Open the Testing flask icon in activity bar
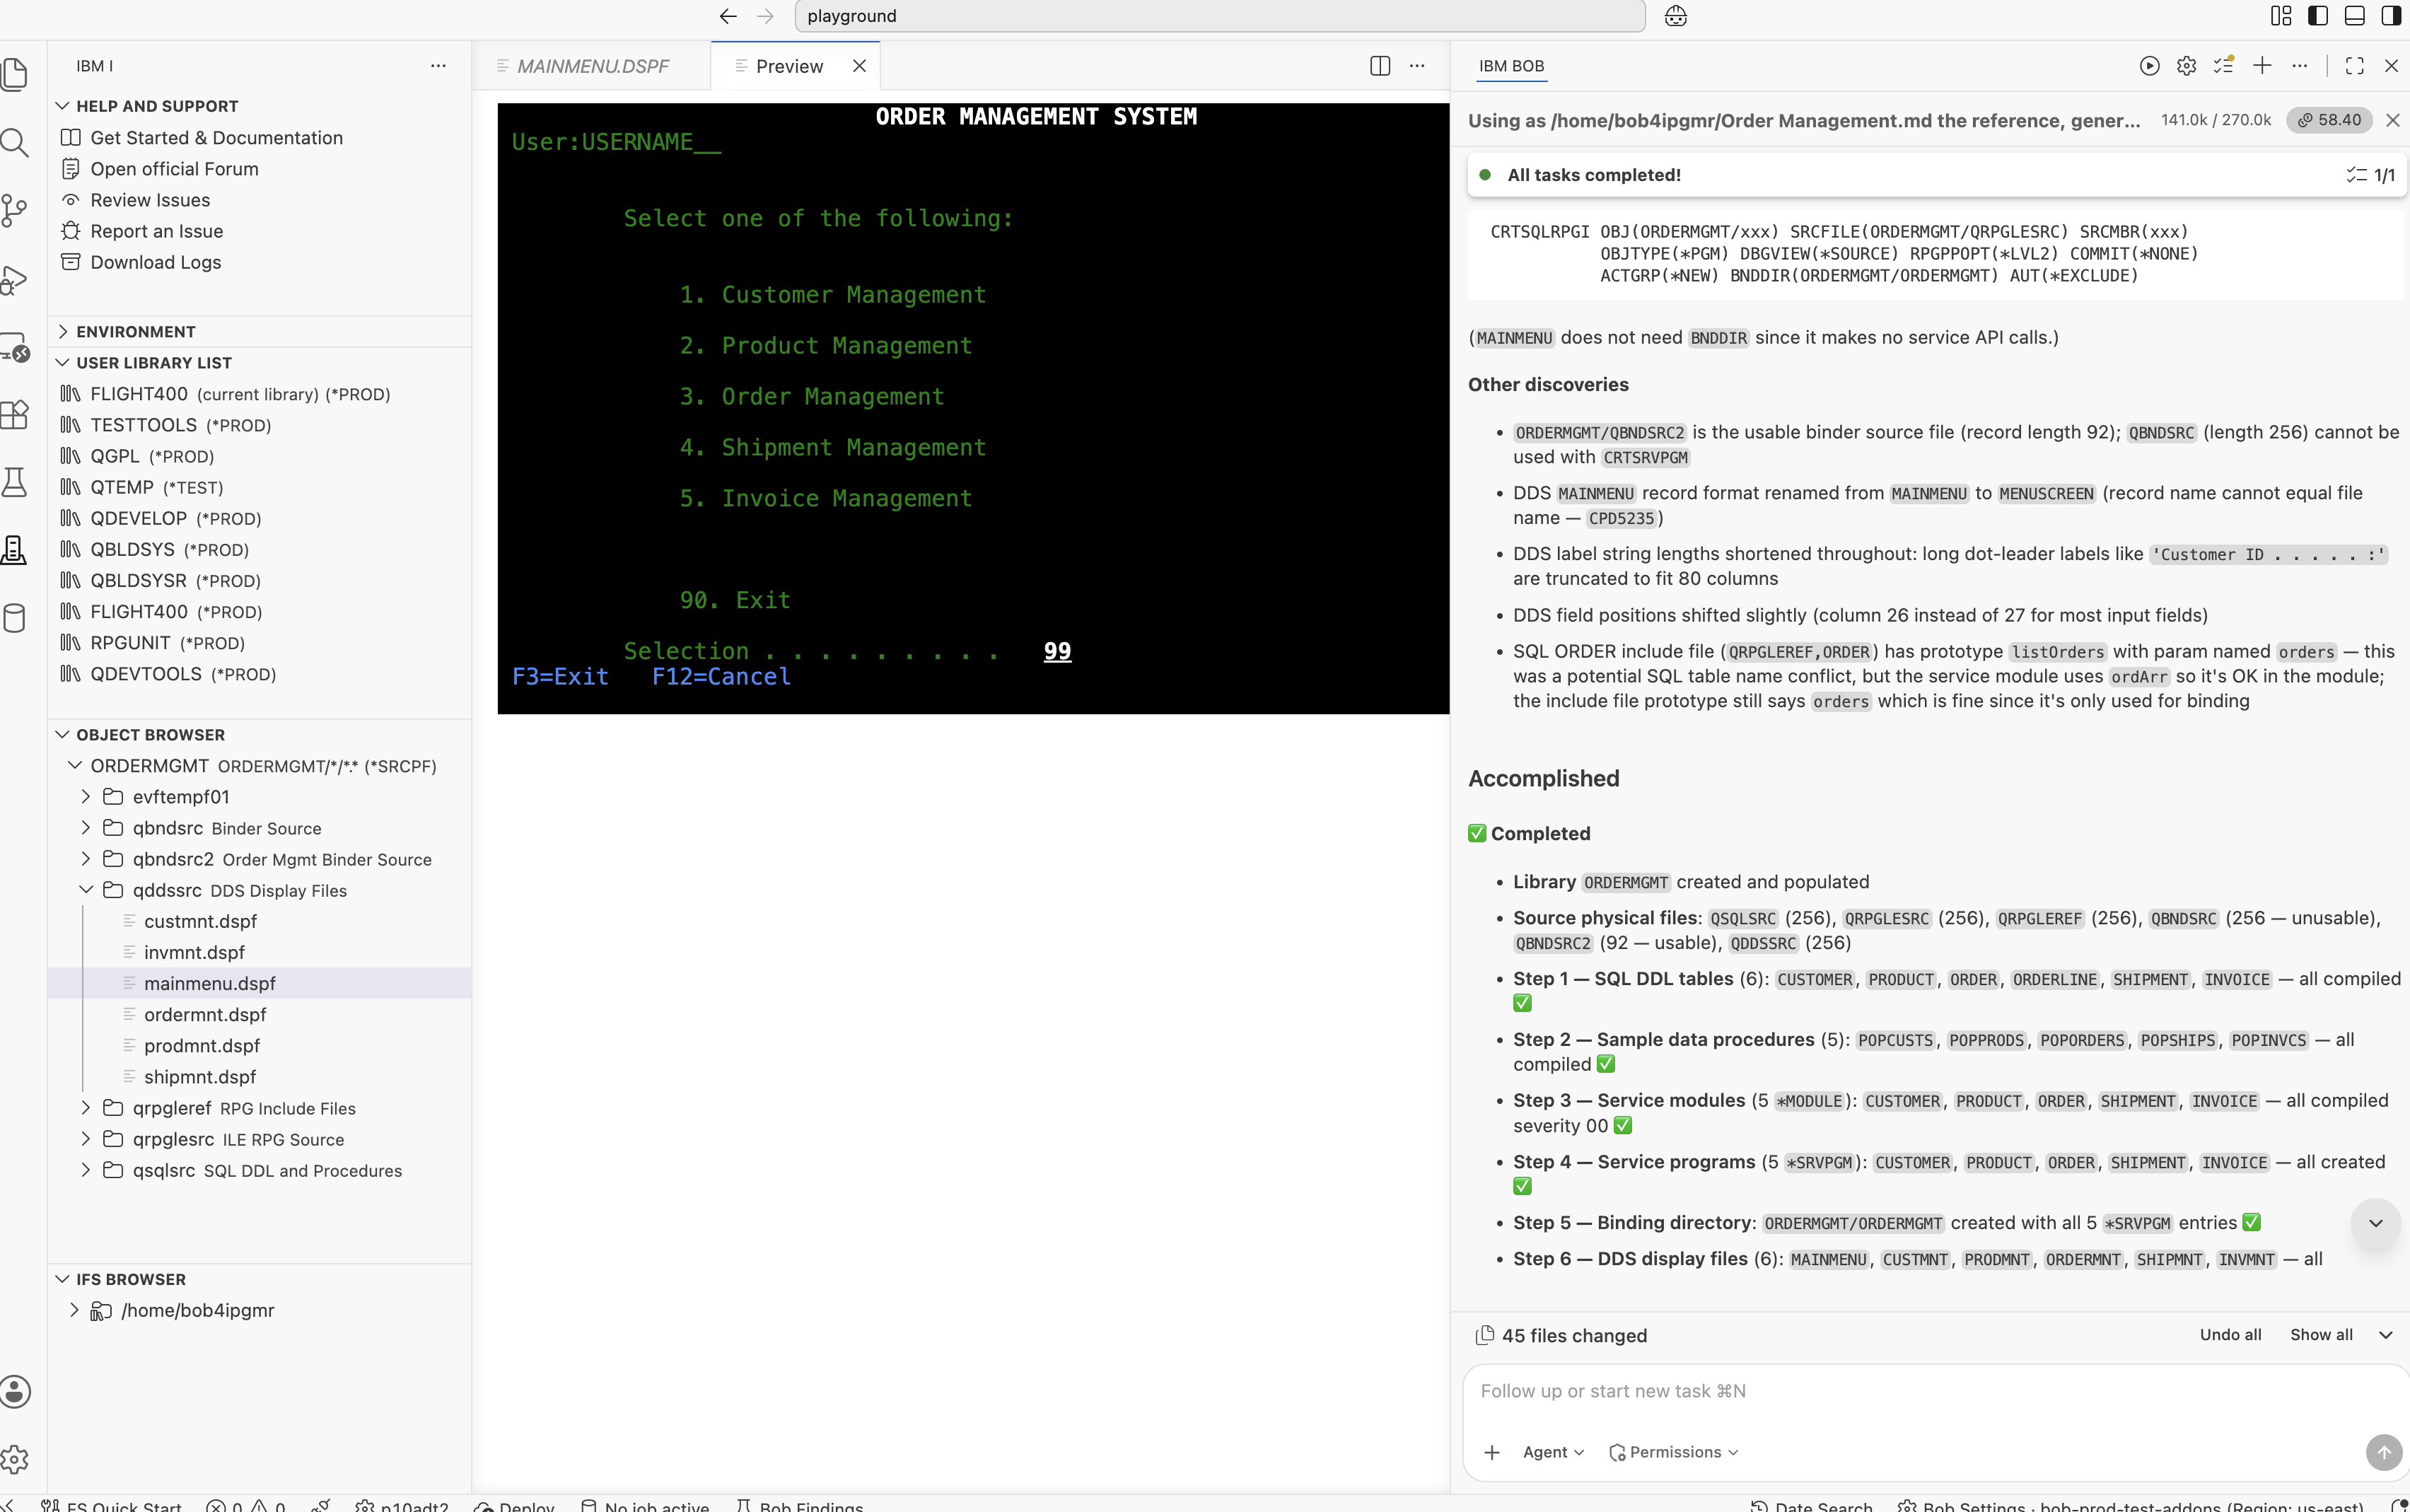Screen dimensions: 2410x1512 (x=14, y=482)
